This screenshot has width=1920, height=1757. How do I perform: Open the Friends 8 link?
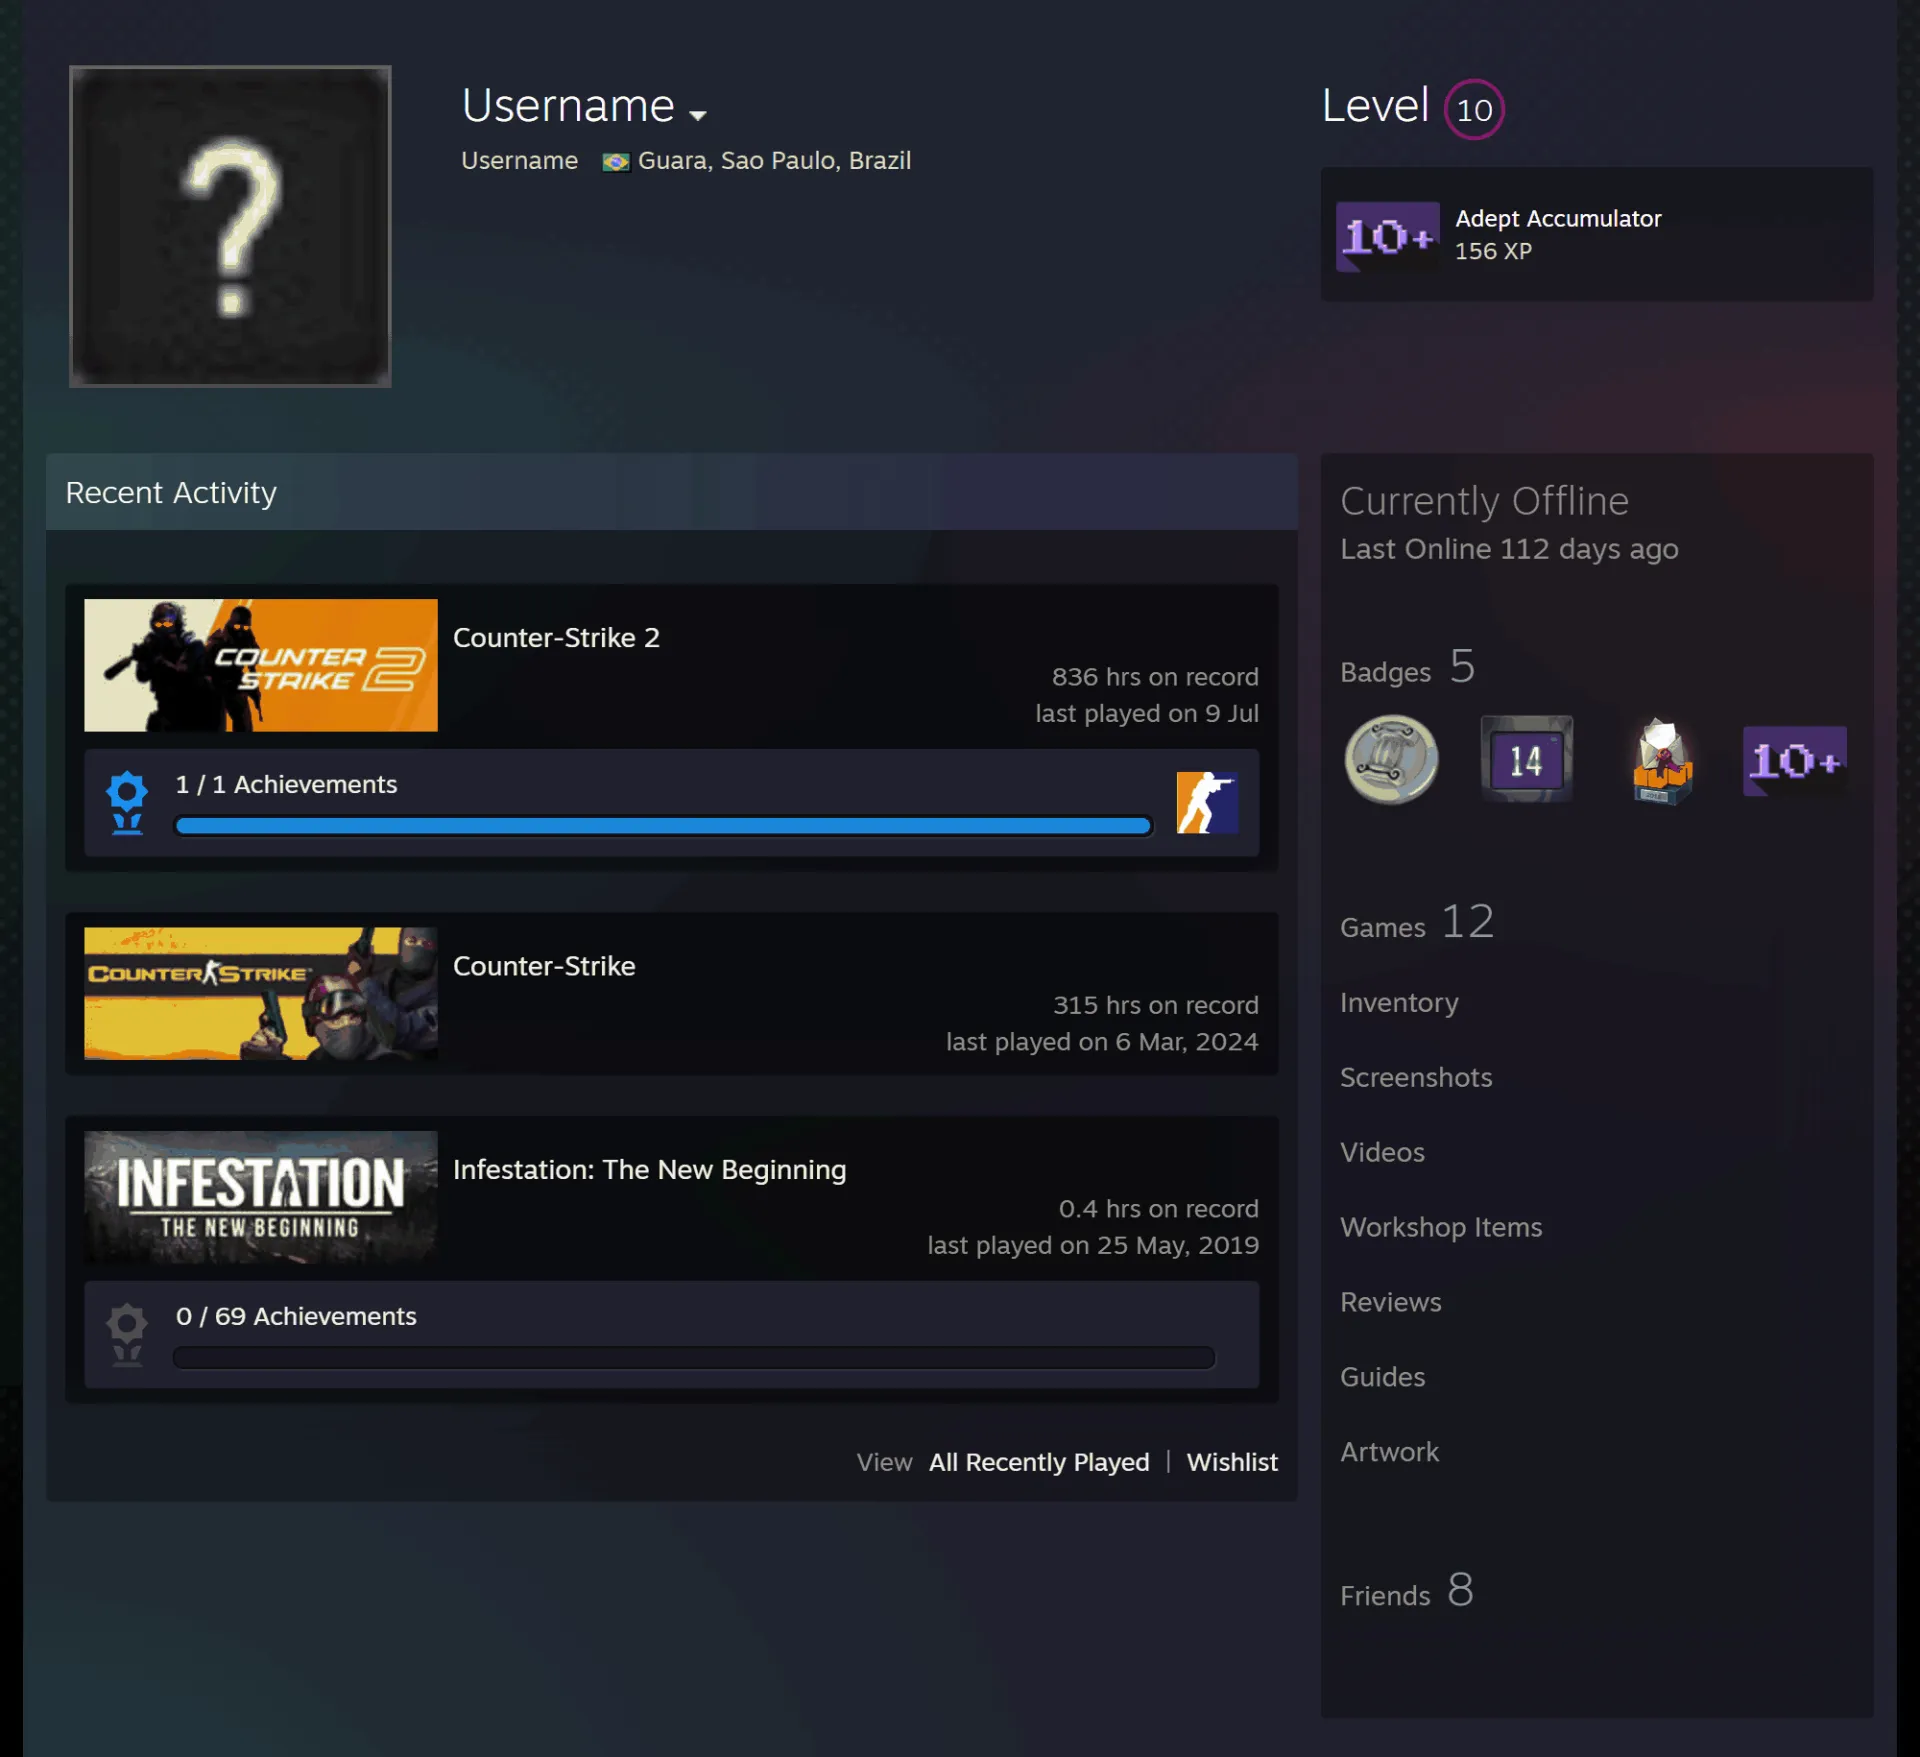tap(1407, 1590)
